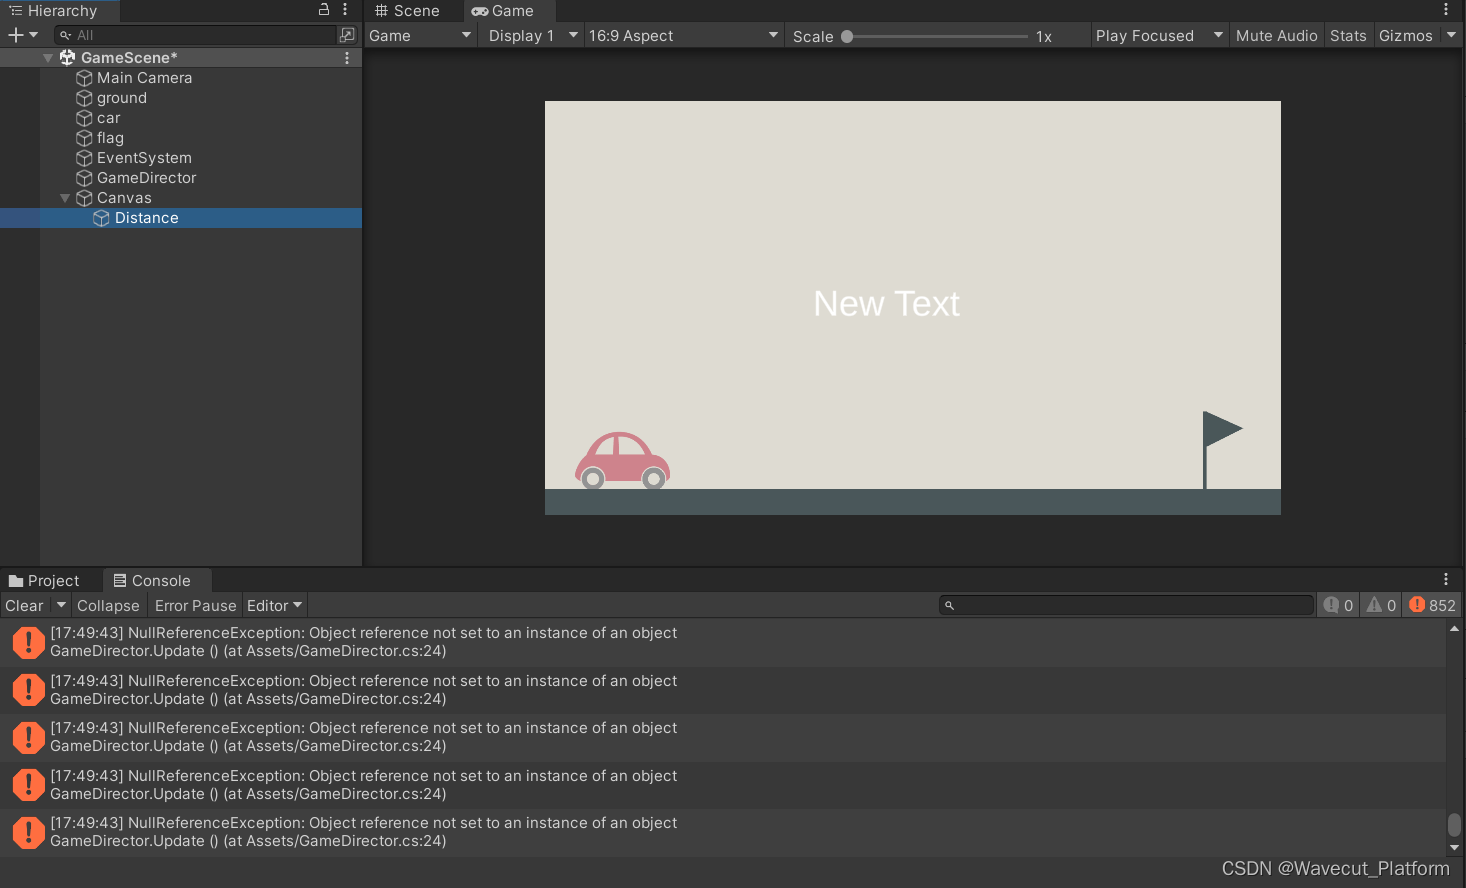1466x888 pixels.
Task: Click the search-by-type icon in Hierarchy
Action: (x=347, y=35)
